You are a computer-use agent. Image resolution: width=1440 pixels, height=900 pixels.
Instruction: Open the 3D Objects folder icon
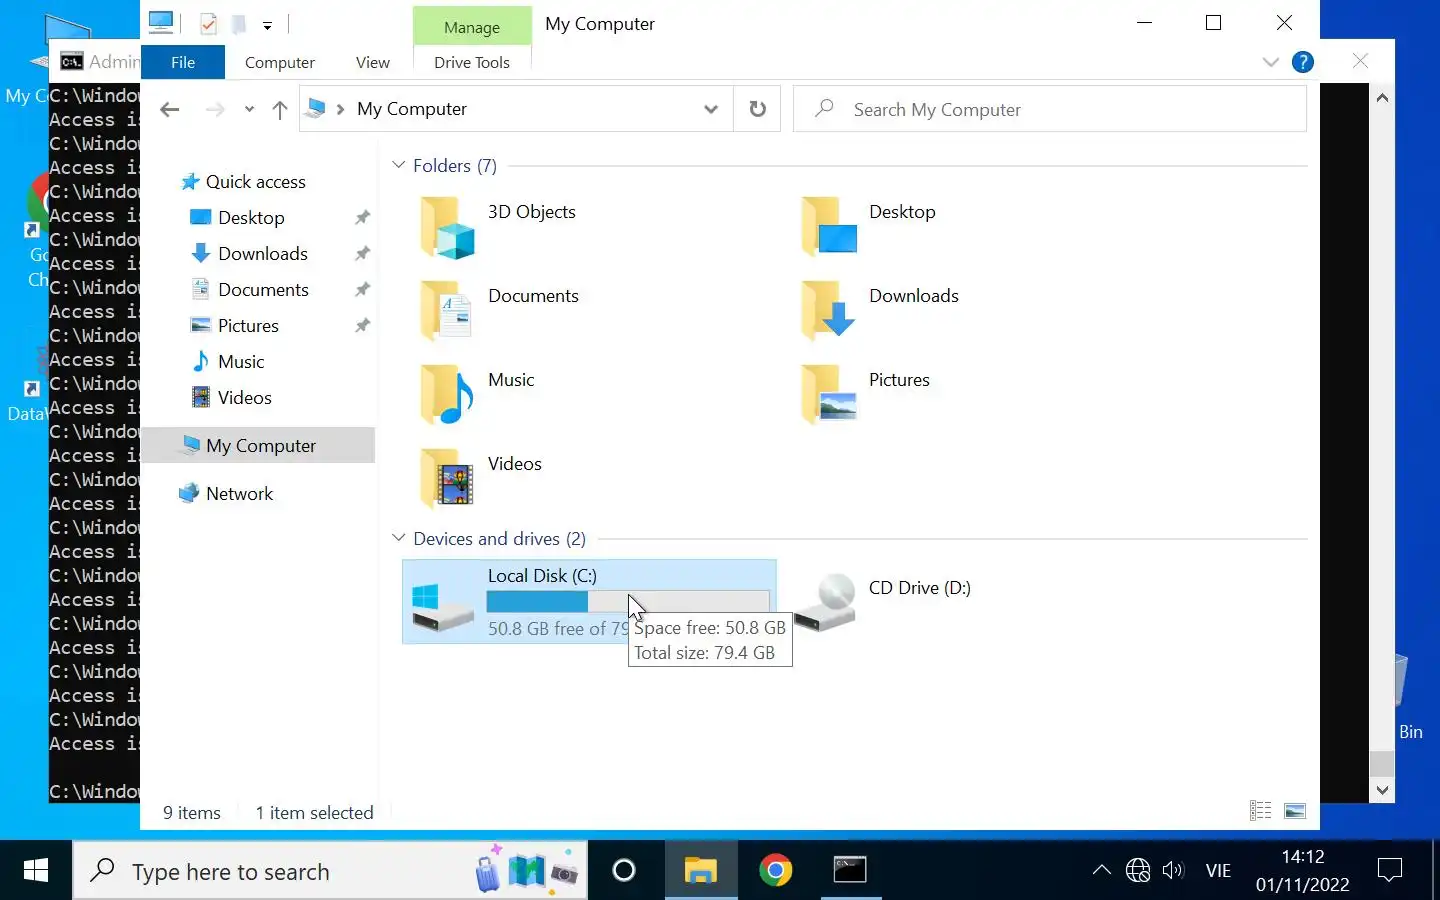(x=447, y=227)
